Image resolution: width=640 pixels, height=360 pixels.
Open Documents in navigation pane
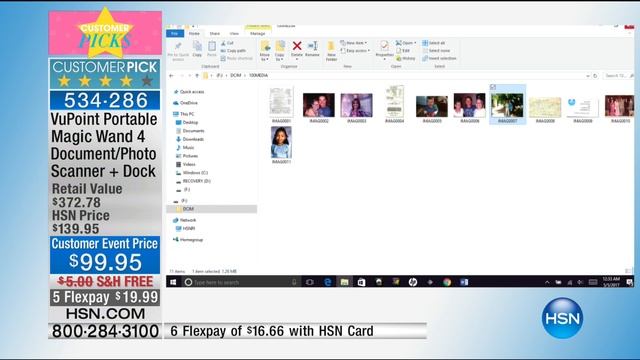190,131
